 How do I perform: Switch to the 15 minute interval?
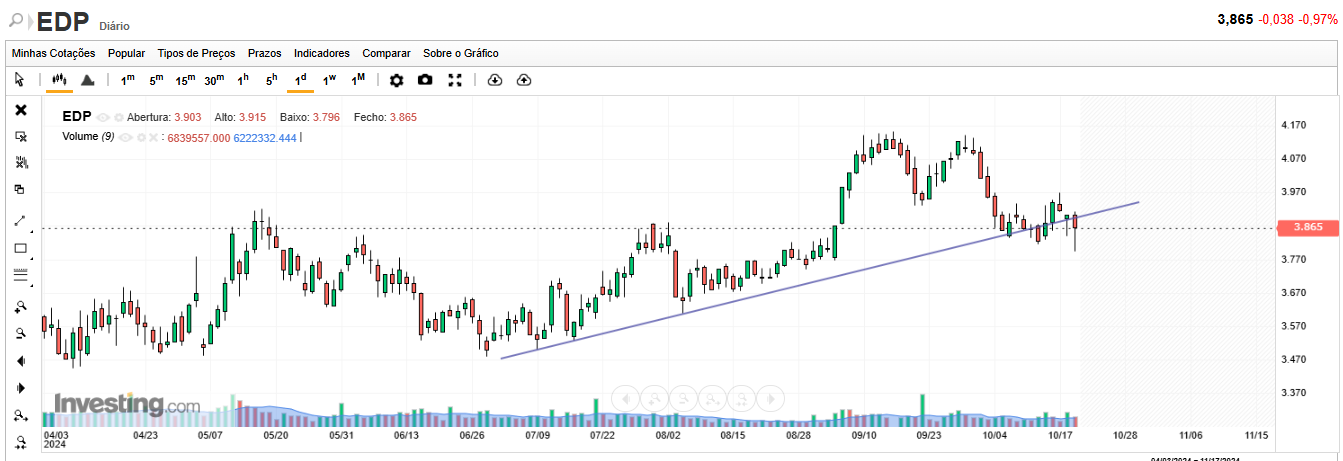185,80
